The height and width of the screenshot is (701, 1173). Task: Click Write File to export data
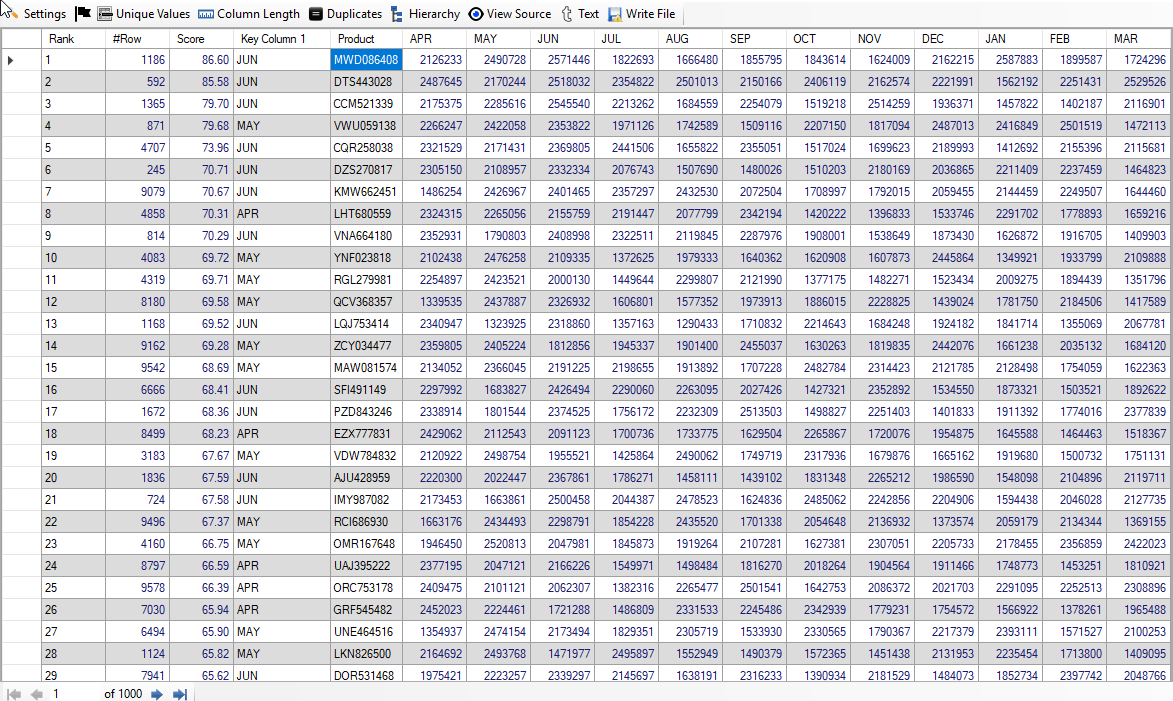point(641,14)
